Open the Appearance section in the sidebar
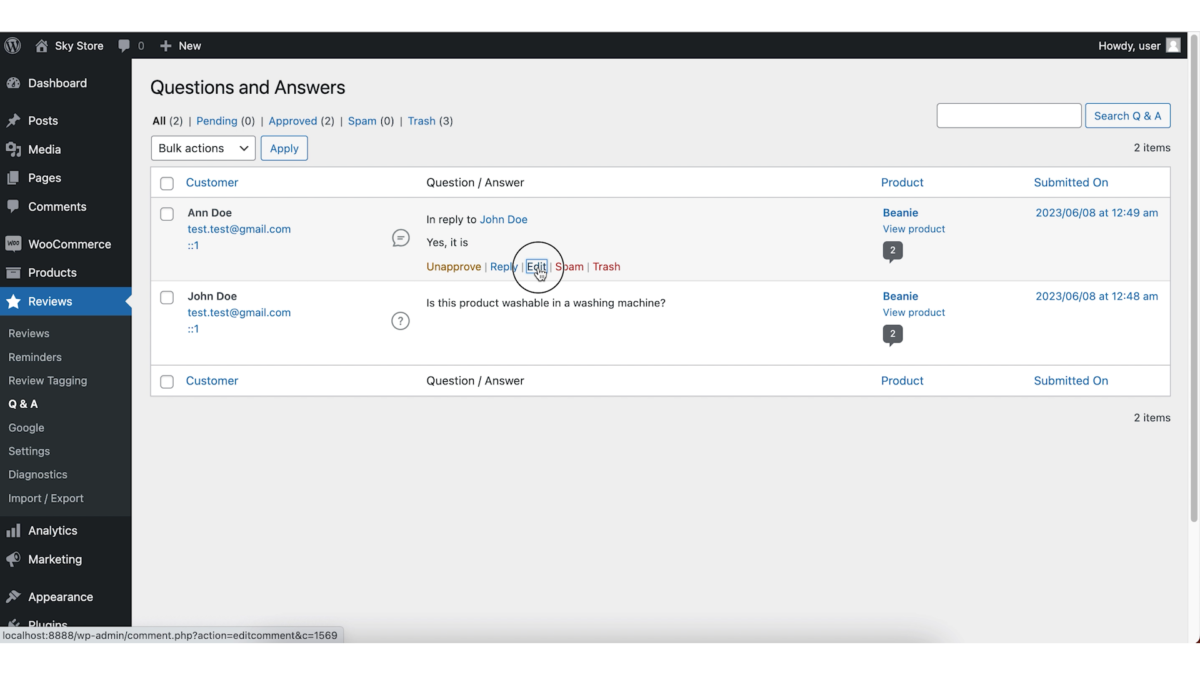1200x675 pixels. [x=59, y=596]
